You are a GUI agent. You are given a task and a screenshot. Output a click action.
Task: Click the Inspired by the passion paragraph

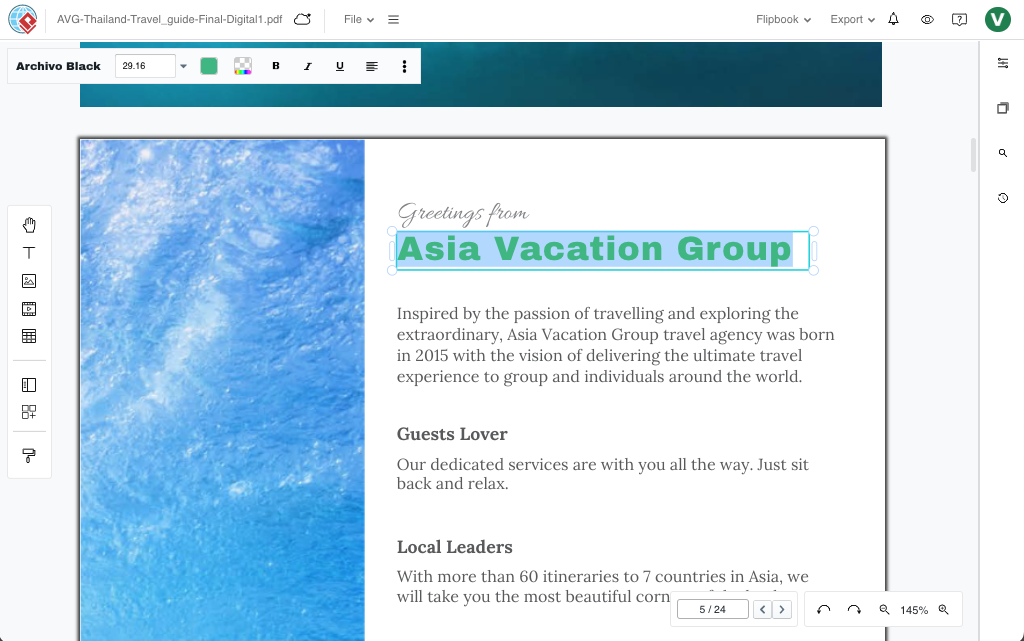615,345
